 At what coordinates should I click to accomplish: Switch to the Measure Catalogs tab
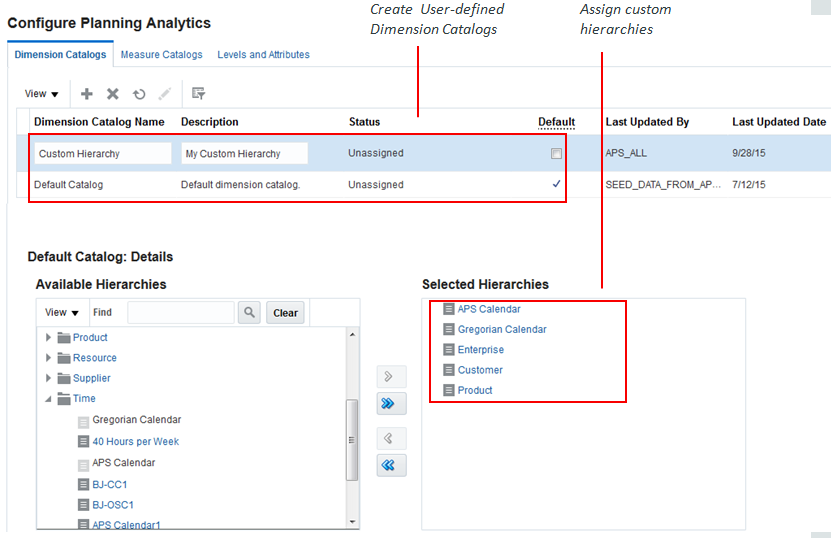click(161, 55)
